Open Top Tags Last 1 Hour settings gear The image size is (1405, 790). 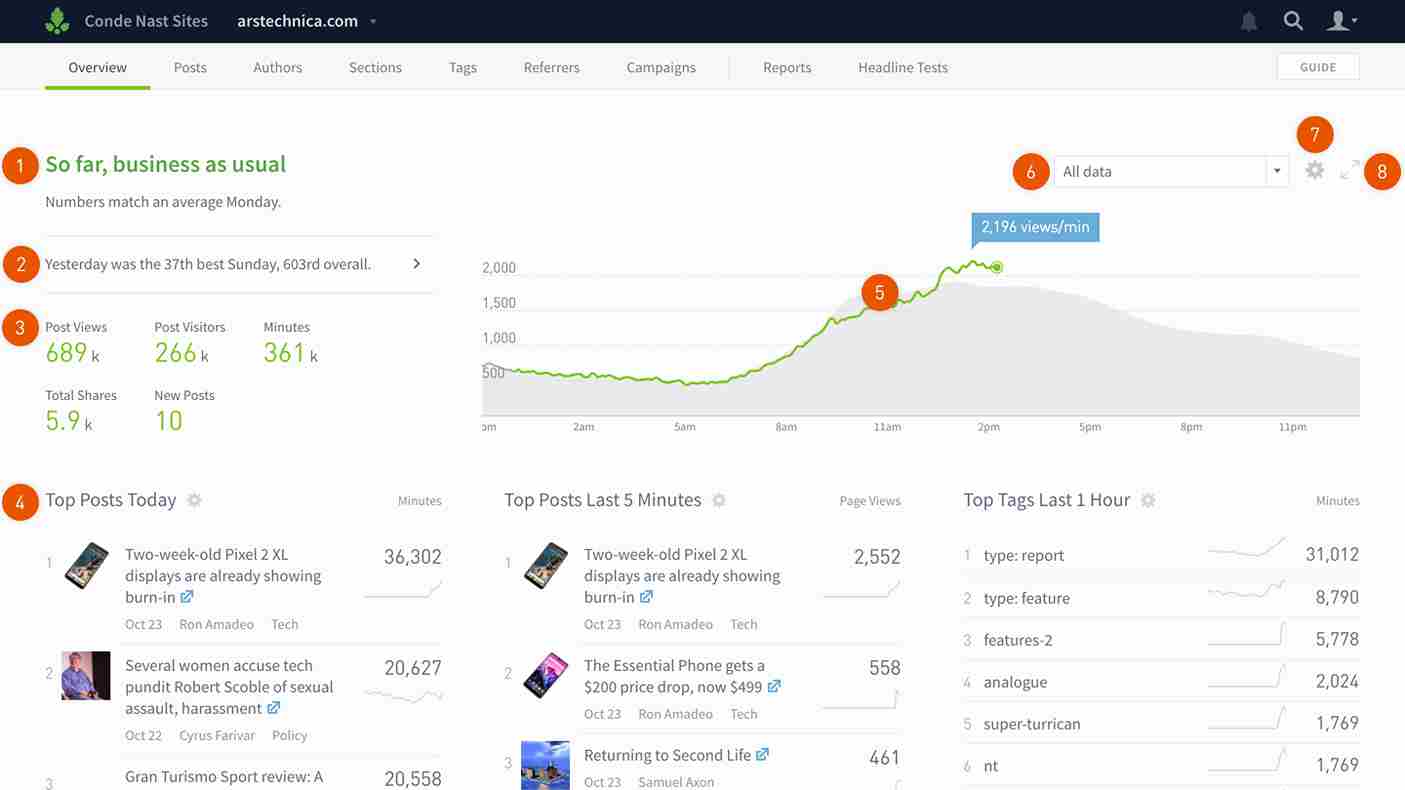click(x=1147, y=498)
